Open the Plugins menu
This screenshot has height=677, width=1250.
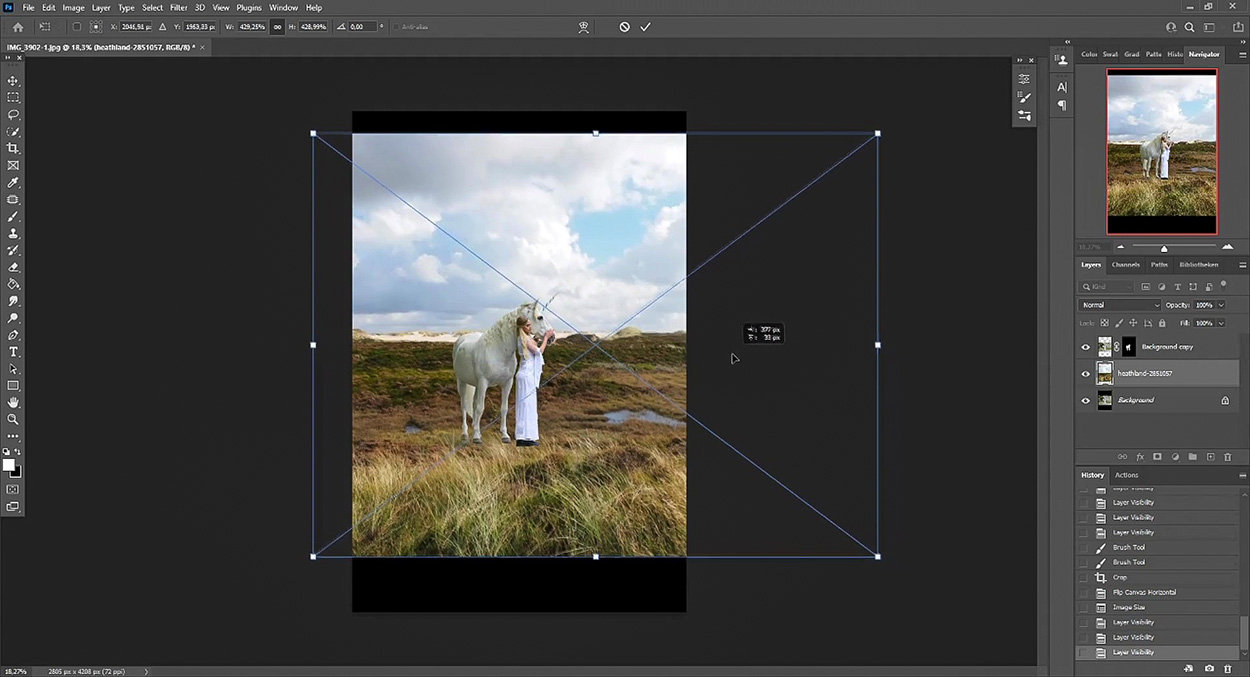coord(249,7)
